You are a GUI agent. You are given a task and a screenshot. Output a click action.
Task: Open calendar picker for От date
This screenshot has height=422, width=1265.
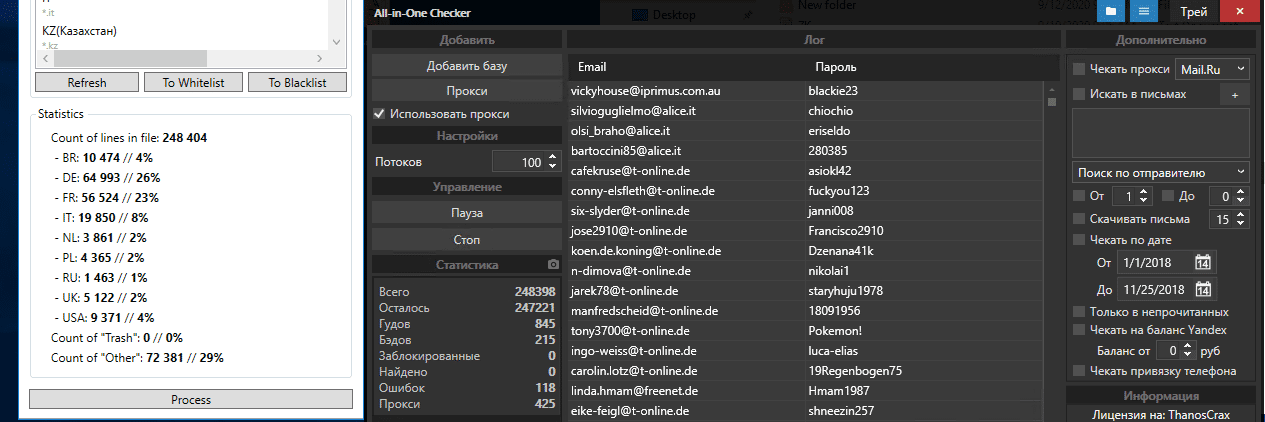[1202, 263]
